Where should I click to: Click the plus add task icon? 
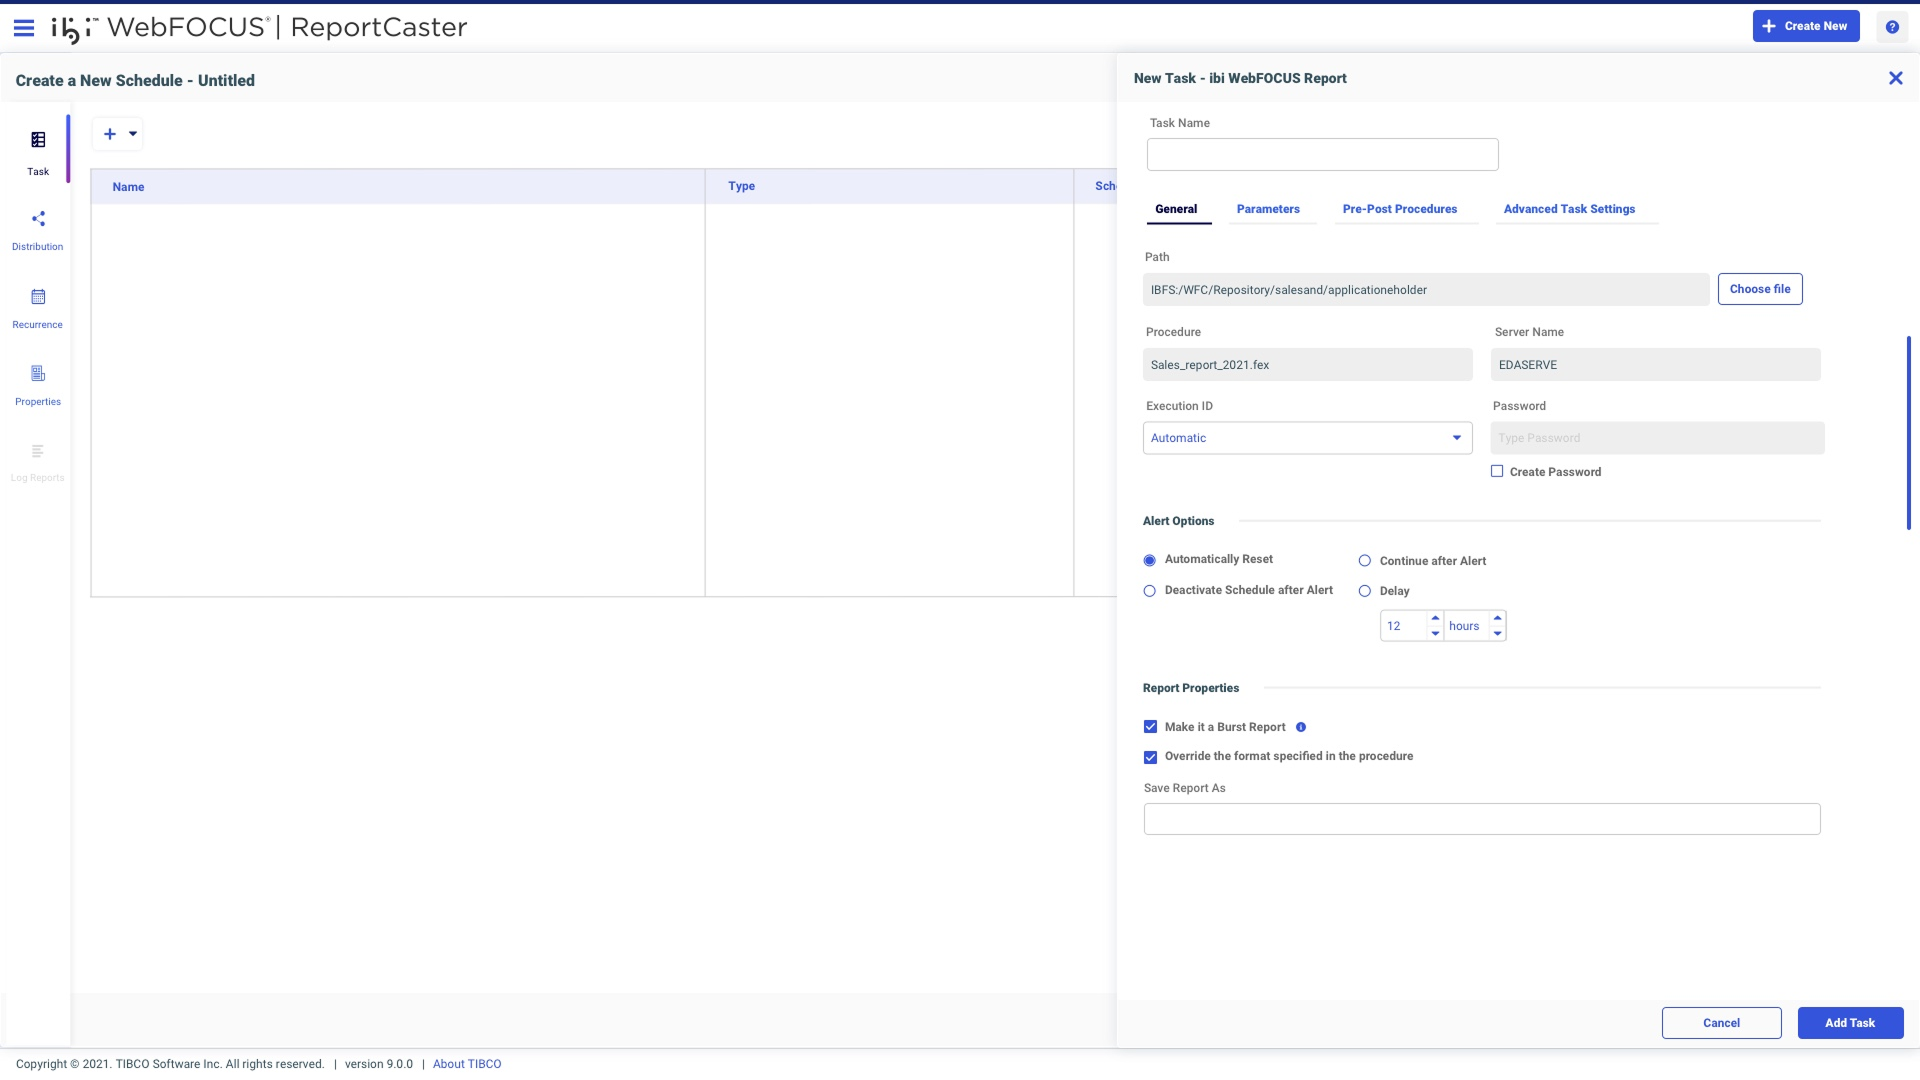click(x=110, y=134)
